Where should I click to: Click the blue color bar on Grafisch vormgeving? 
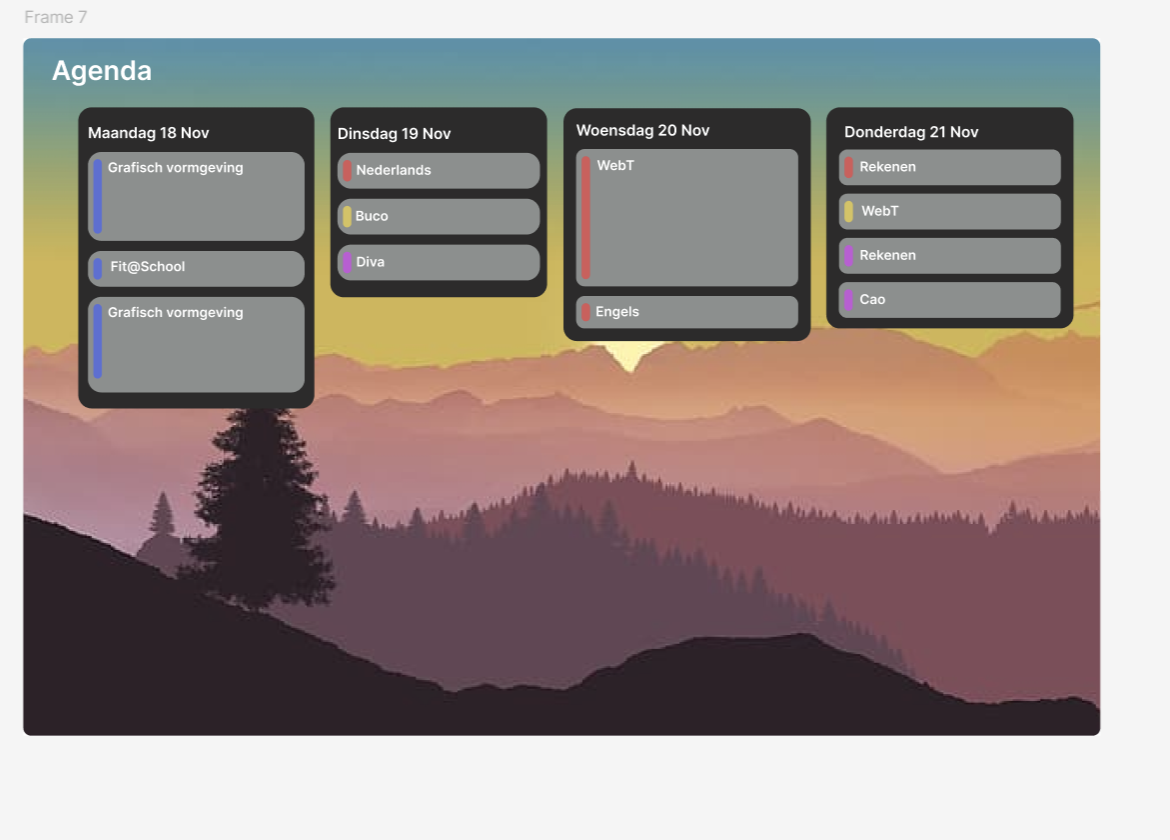[x=98, y=196]
